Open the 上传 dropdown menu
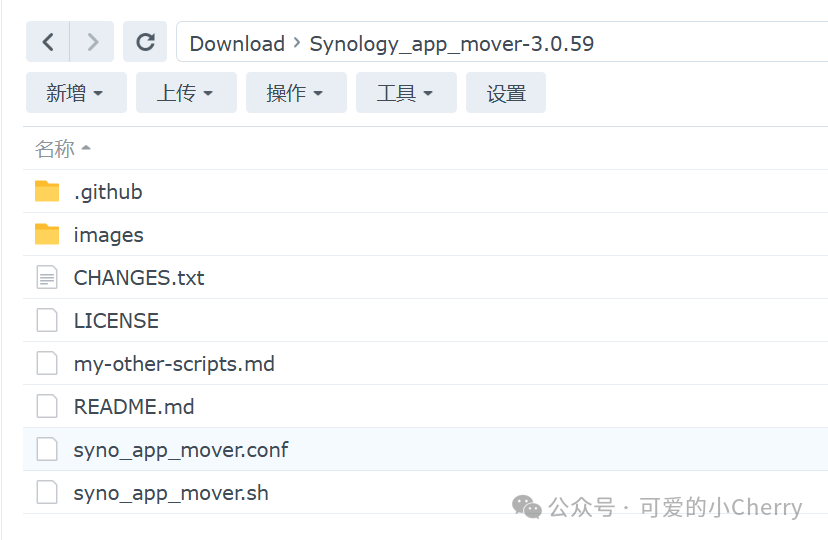The width and height of the screenshot is (828, 540). pos(186,93)
